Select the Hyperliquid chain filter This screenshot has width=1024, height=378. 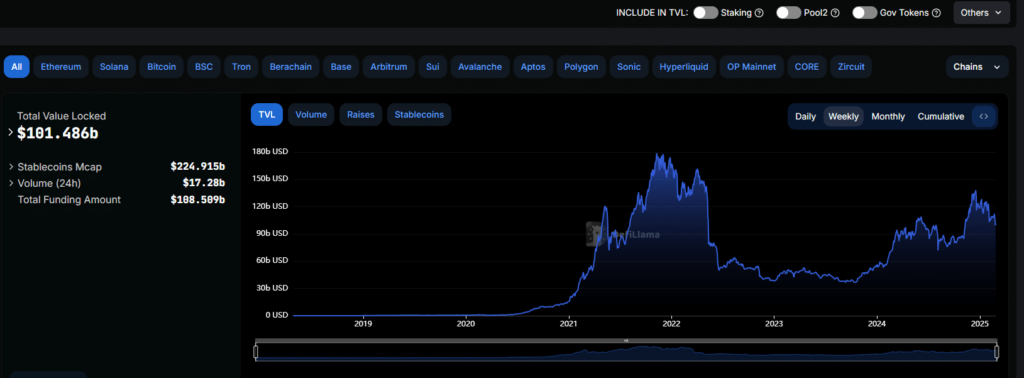click(x=684, y=67)
